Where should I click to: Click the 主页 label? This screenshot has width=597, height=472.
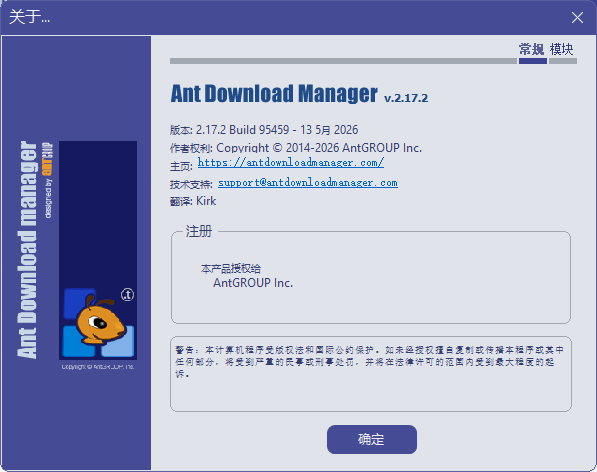pos(181,166)
